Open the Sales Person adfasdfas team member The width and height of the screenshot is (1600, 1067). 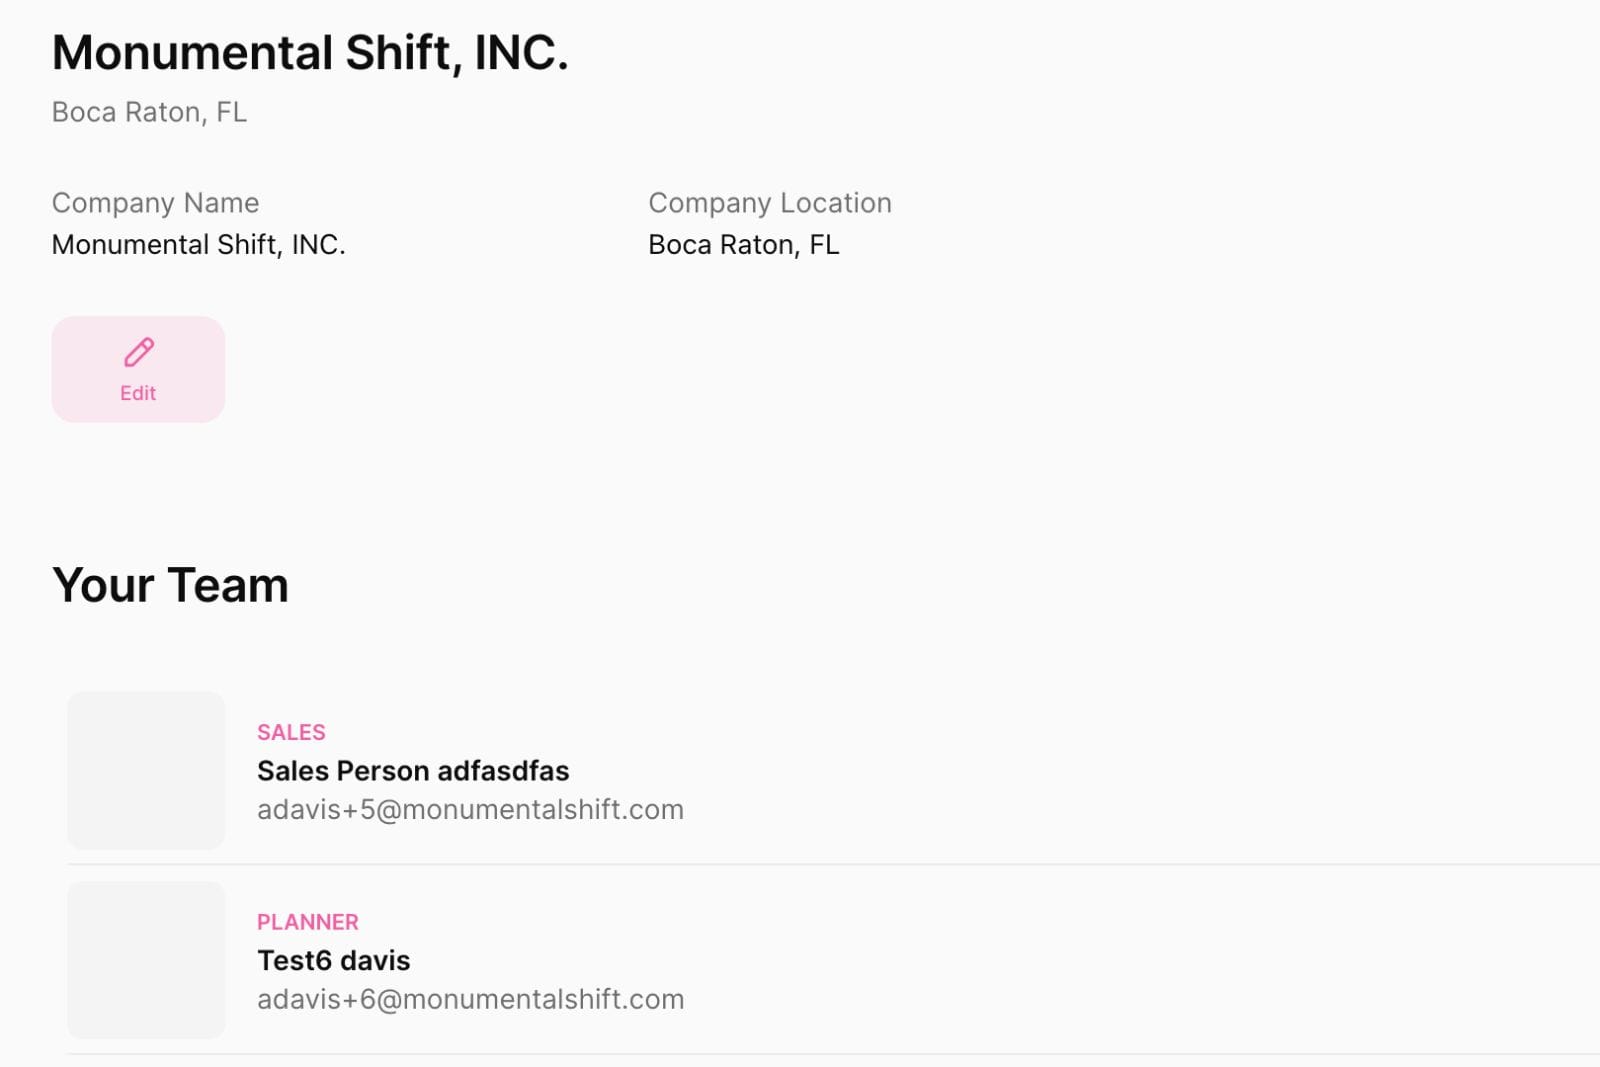pyautogui.click(x=412, y=771)
